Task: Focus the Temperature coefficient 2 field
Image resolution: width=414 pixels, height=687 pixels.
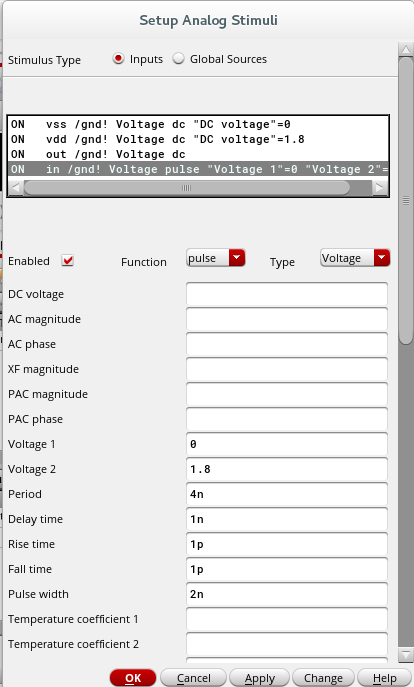Action: (x=287, y=644)
